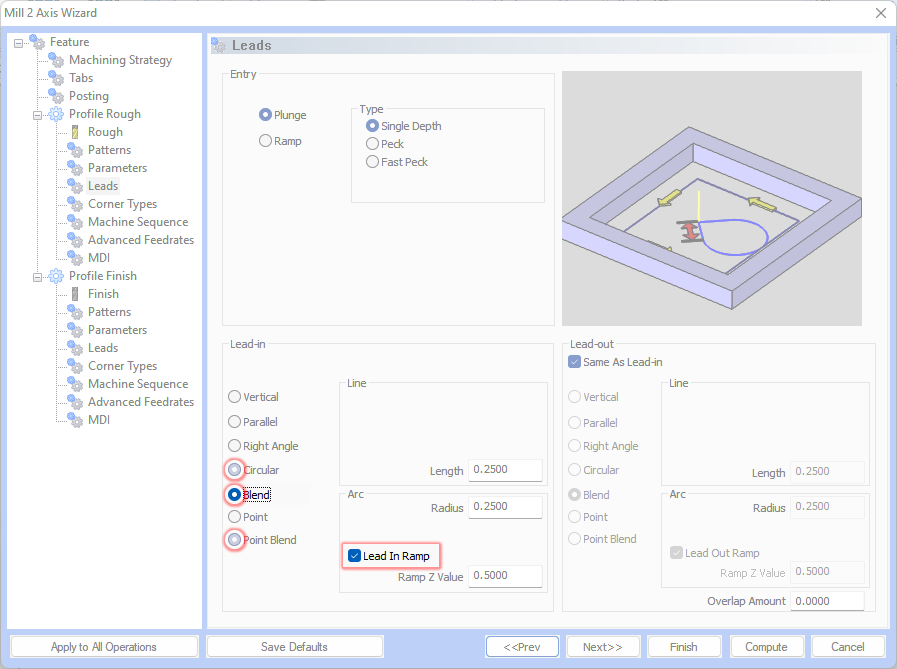Click the gear icon beside Patterns under Profile Finish
This screenshot has width=897, height=669.
coord(75,312)
